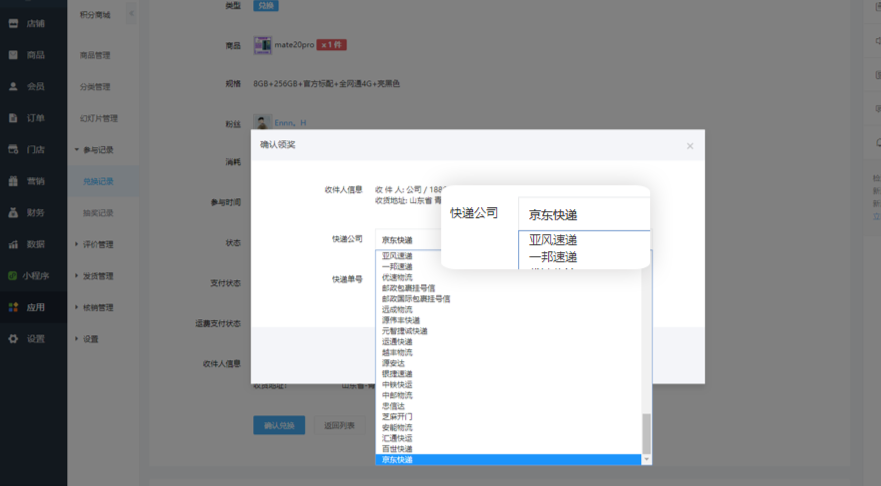Select 汇通快运 from the courier list

(x=508, y=438)
